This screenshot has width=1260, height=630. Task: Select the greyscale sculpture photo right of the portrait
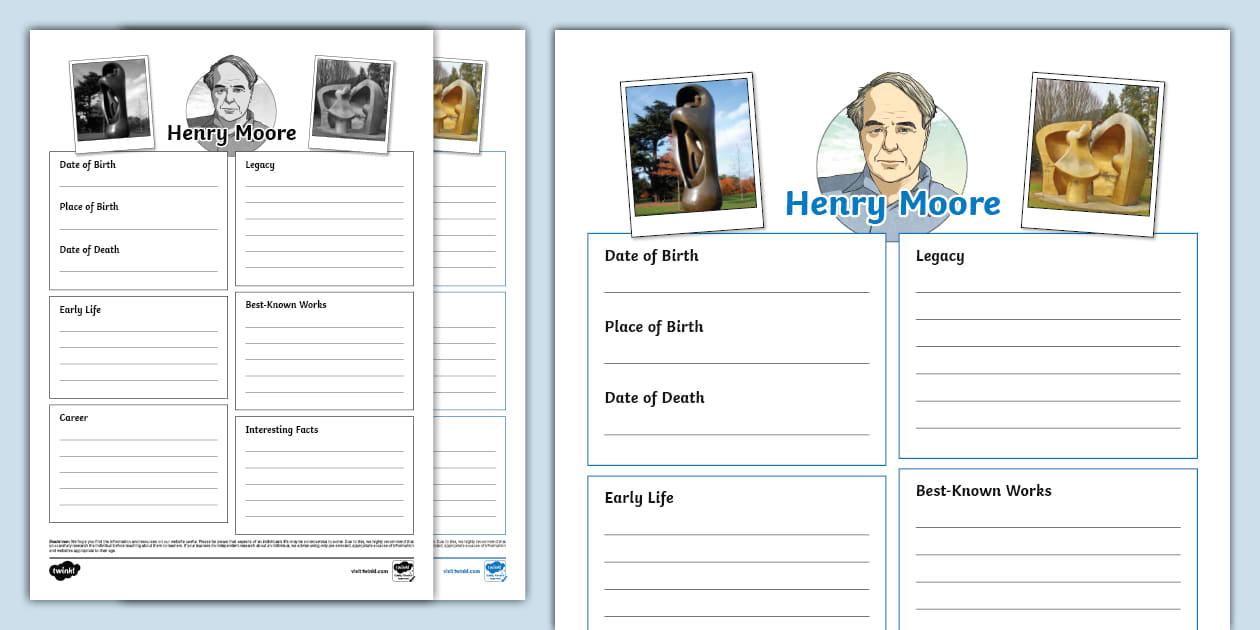click(x=351, y=103)
